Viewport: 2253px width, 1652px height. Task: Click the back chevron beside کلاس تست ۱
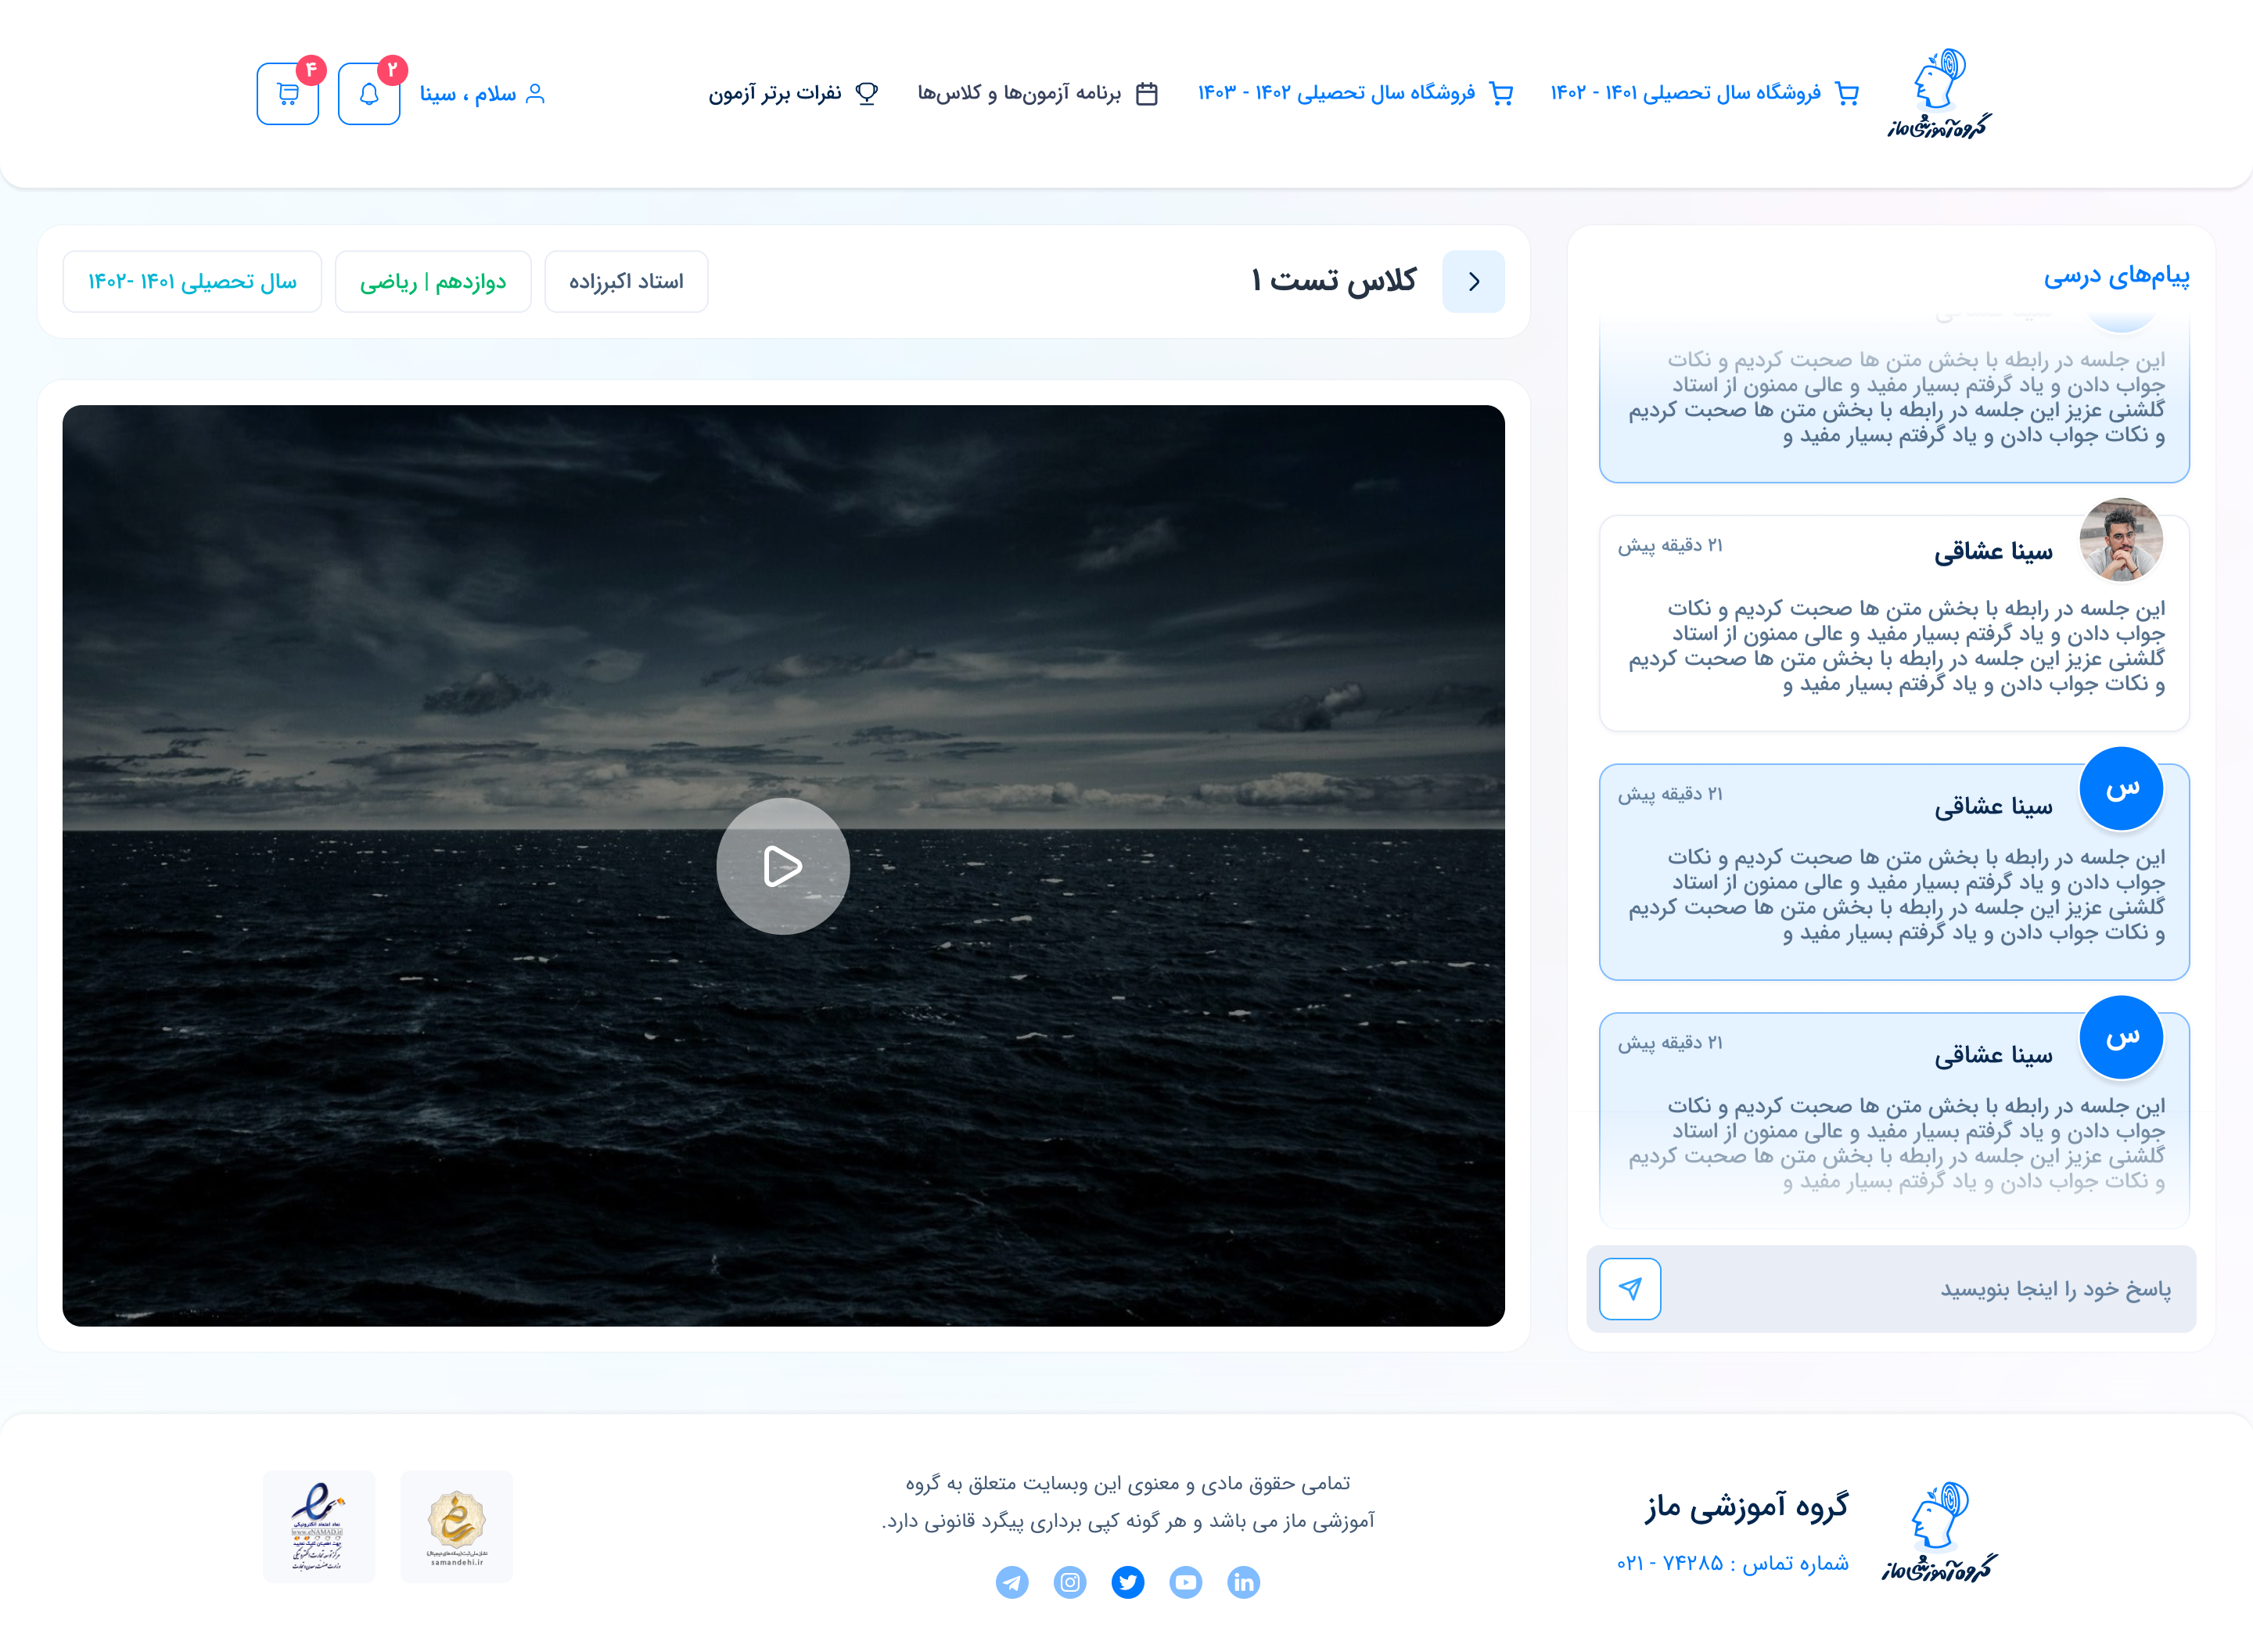1473,282
